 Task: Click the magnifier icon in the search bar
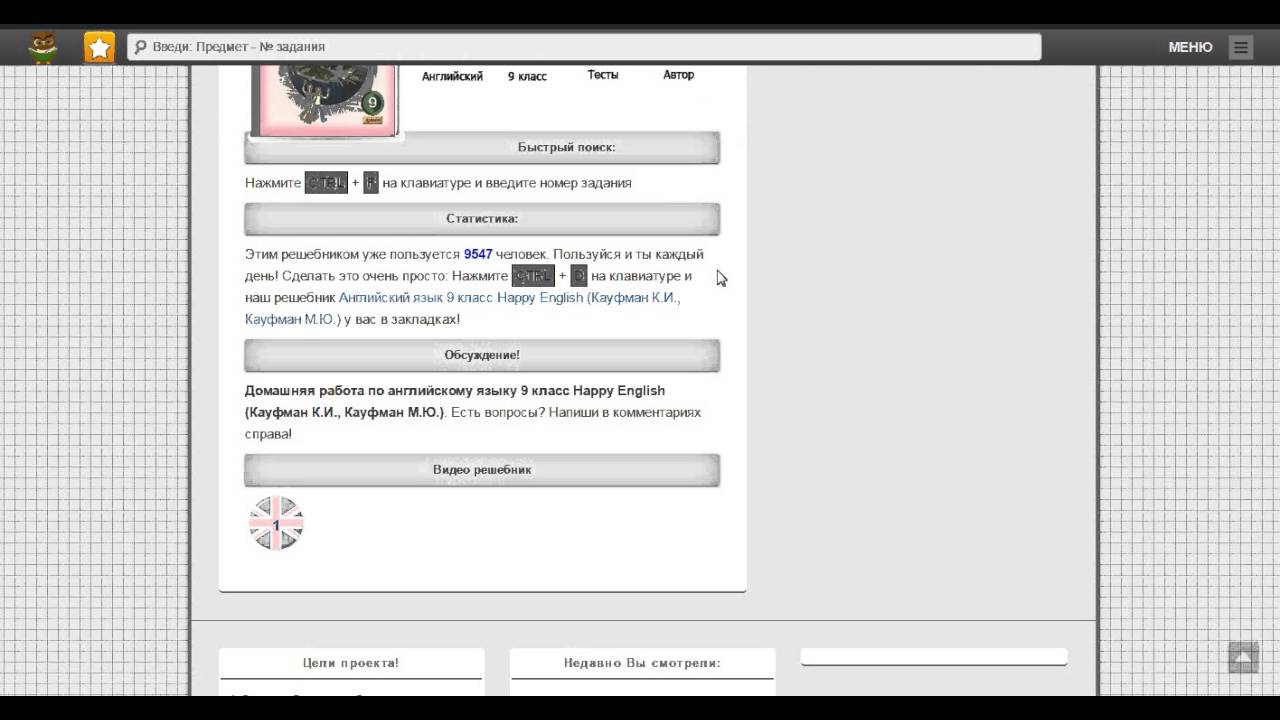pyautogui.click(x=140, y=47)
